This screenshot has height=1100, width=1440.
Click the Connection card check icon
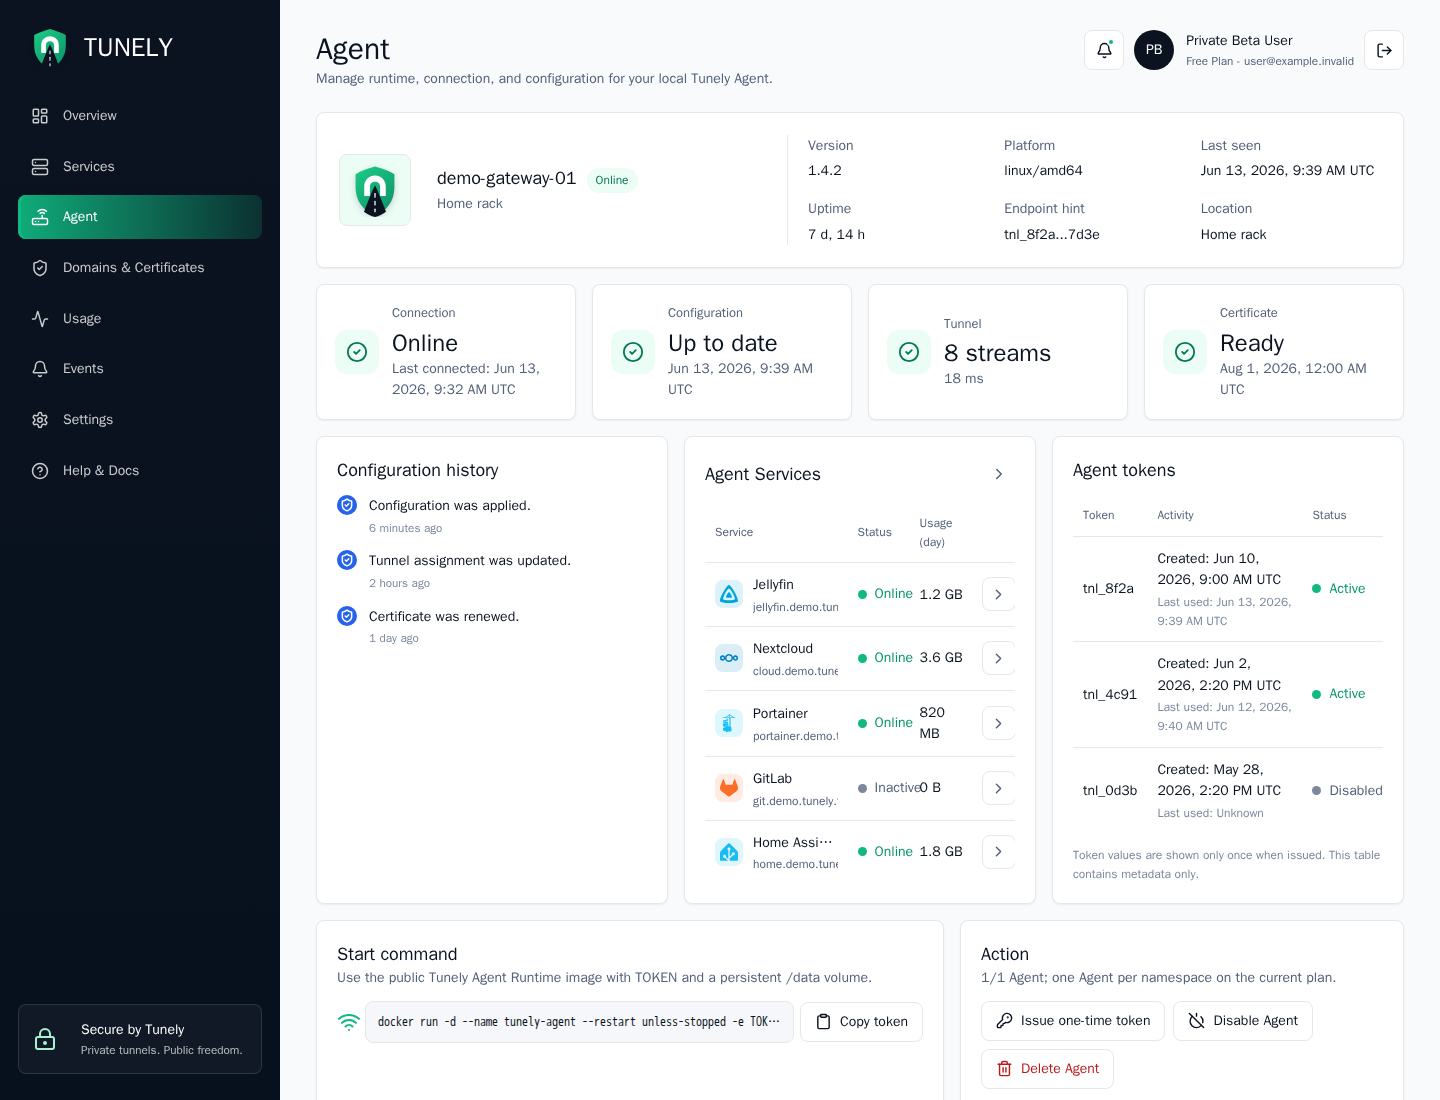(357, 352)
